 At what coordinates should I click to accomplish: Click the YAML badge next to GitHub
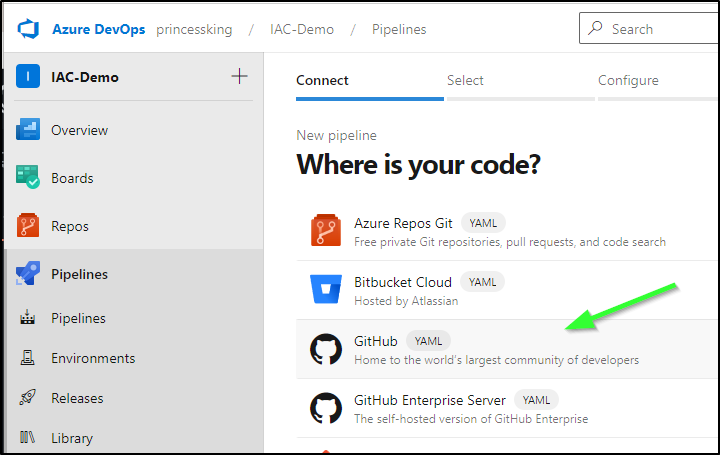428,341
